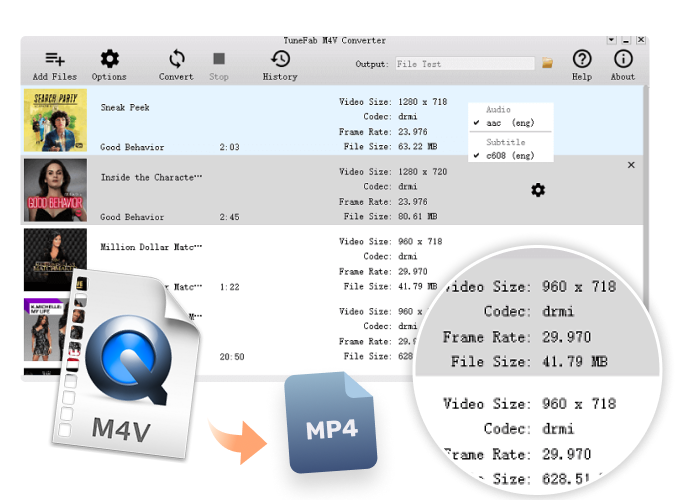Remove Inside the Character row with X
Viewport: 678px width, 500px height.
pos(631,165)
